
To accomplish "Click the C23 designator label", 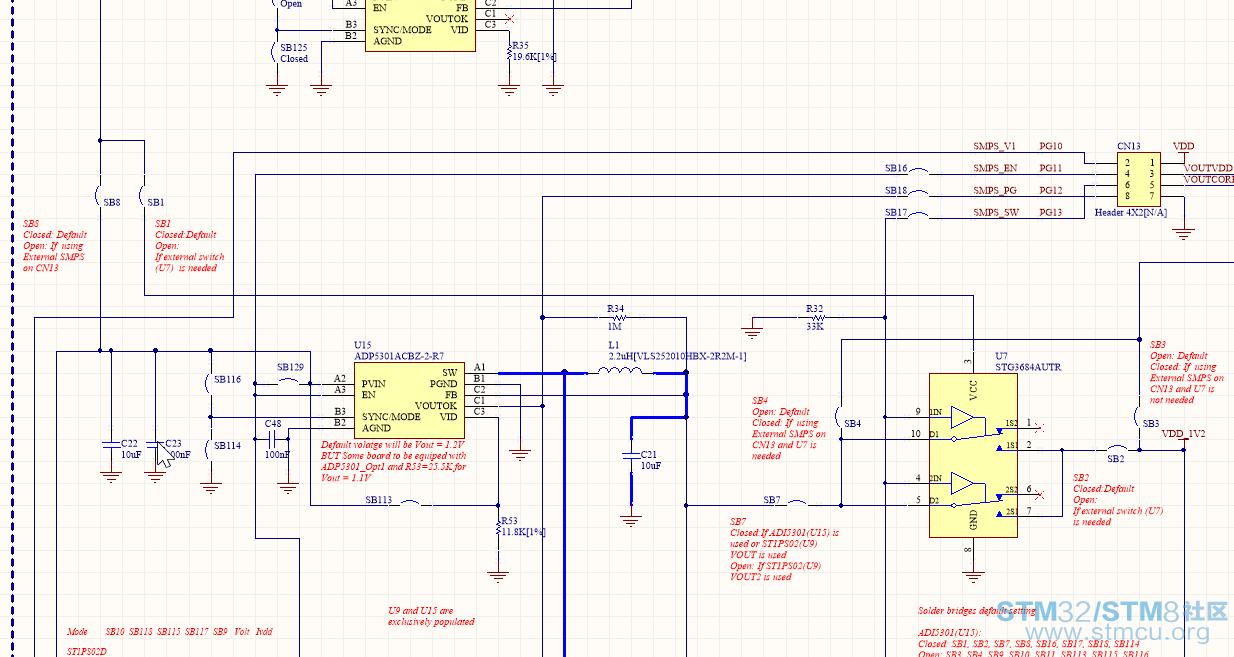I will coord(173,443).
